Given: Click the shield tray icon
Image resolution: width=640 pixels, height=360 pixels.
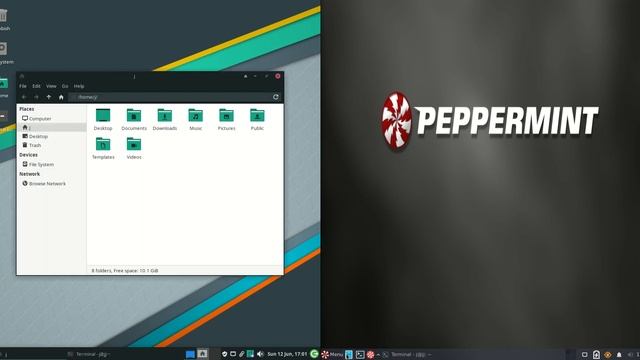Looking at the screenshot, I should click(224, 354).
